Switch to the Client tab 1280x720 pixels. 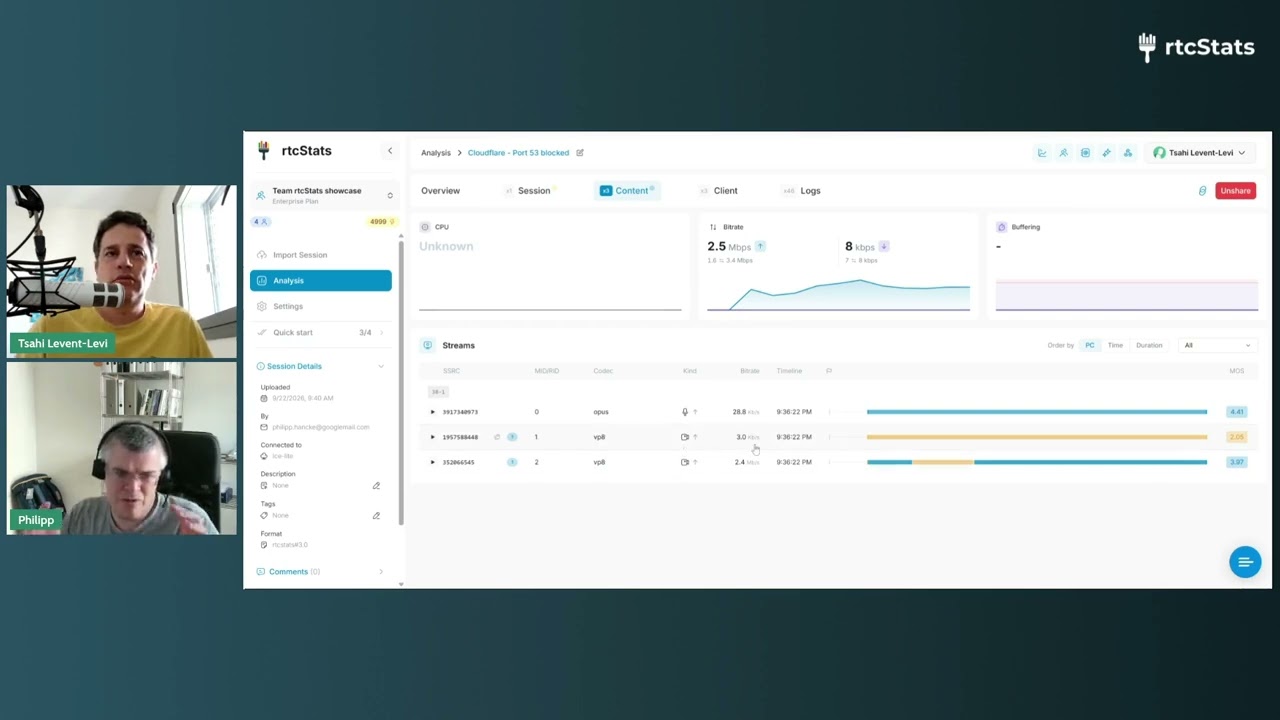click(x=719, y=191)
